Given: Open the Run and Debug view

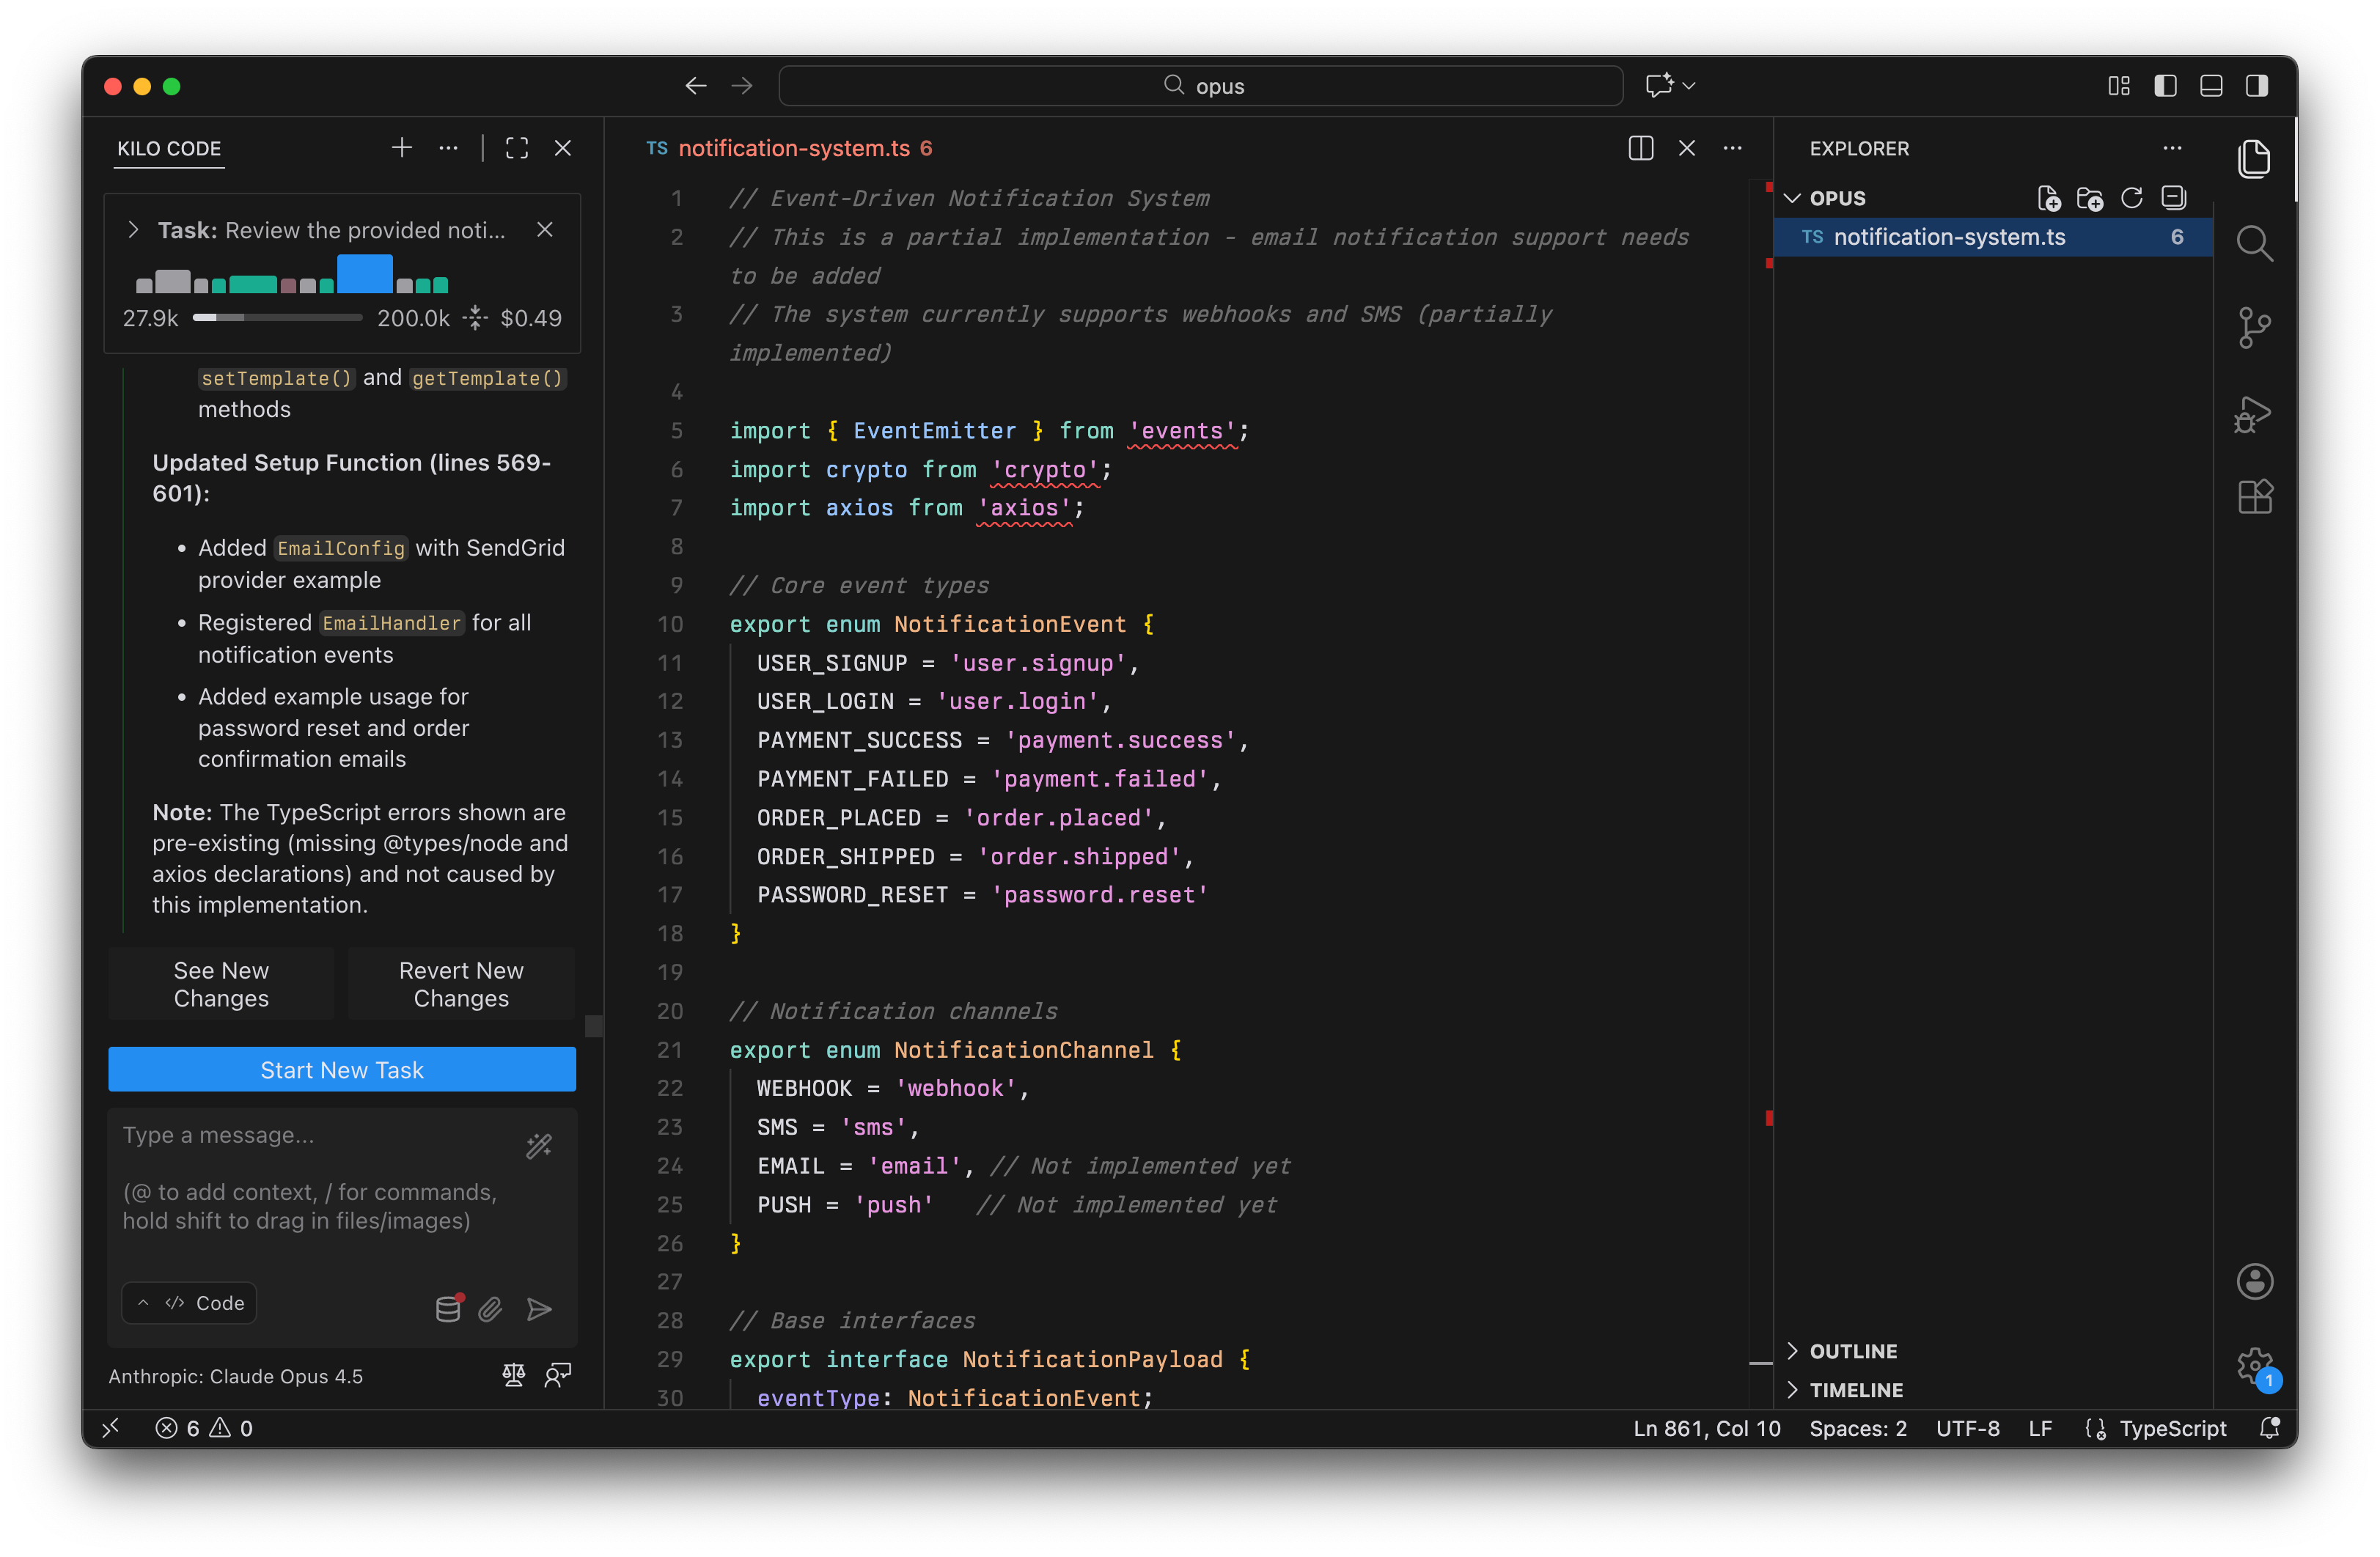Looking at the screenshot, I should (2254, 413).
